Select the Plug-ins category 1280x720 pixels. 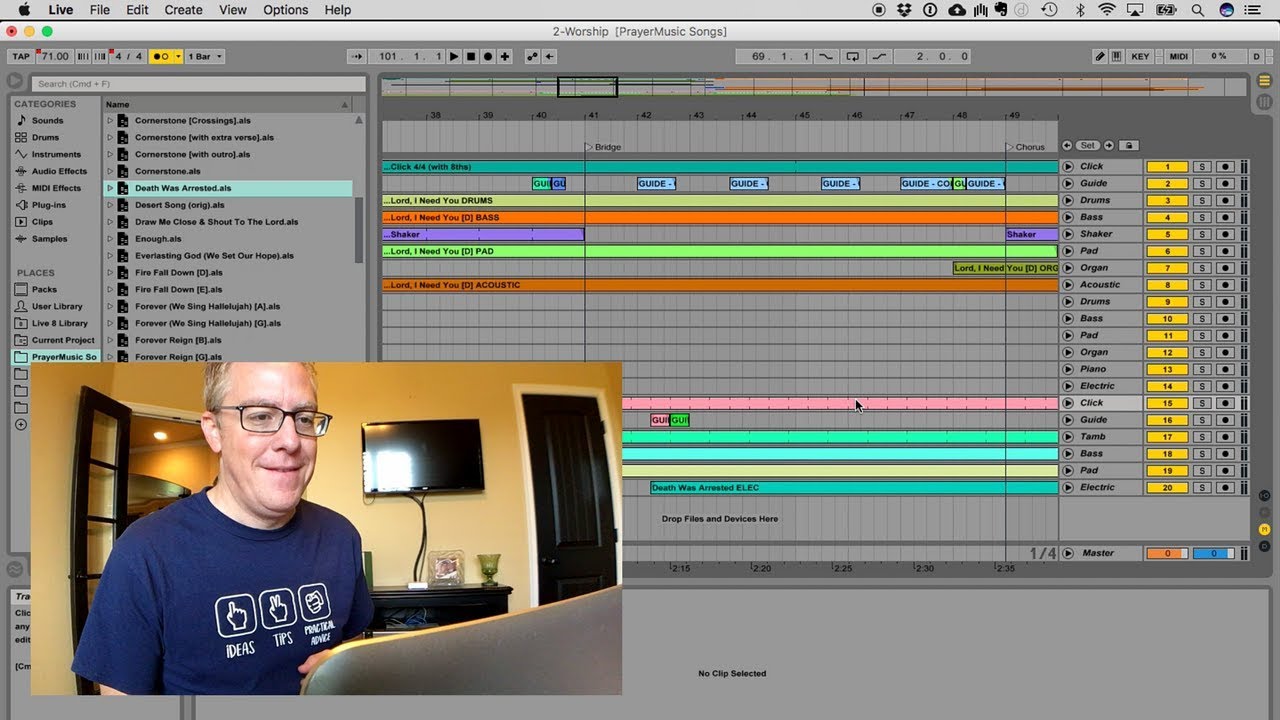(x=48, y=205)
